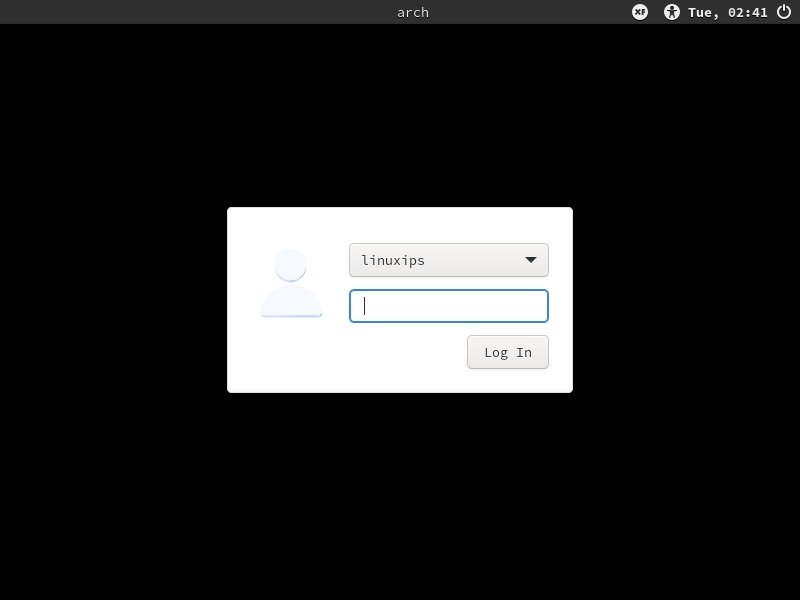800x600 pixels.
Task: Open the Xfce session selector icon
Action: [640, 12]
